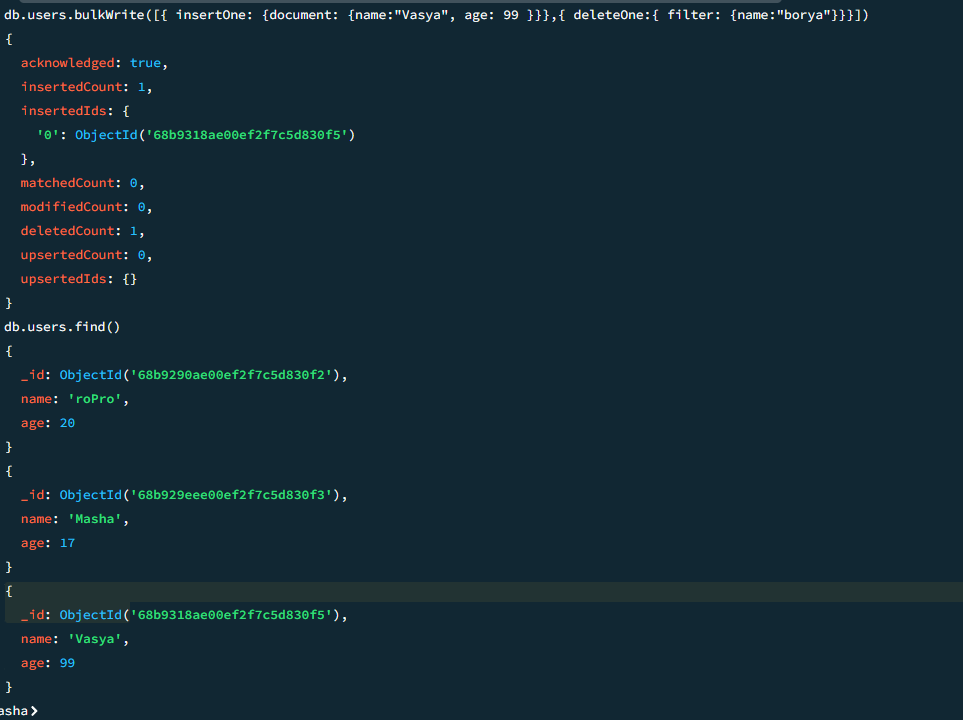Click the "acknowledged" key in the result
Screen dimensions: 963x720
(68, 63)
